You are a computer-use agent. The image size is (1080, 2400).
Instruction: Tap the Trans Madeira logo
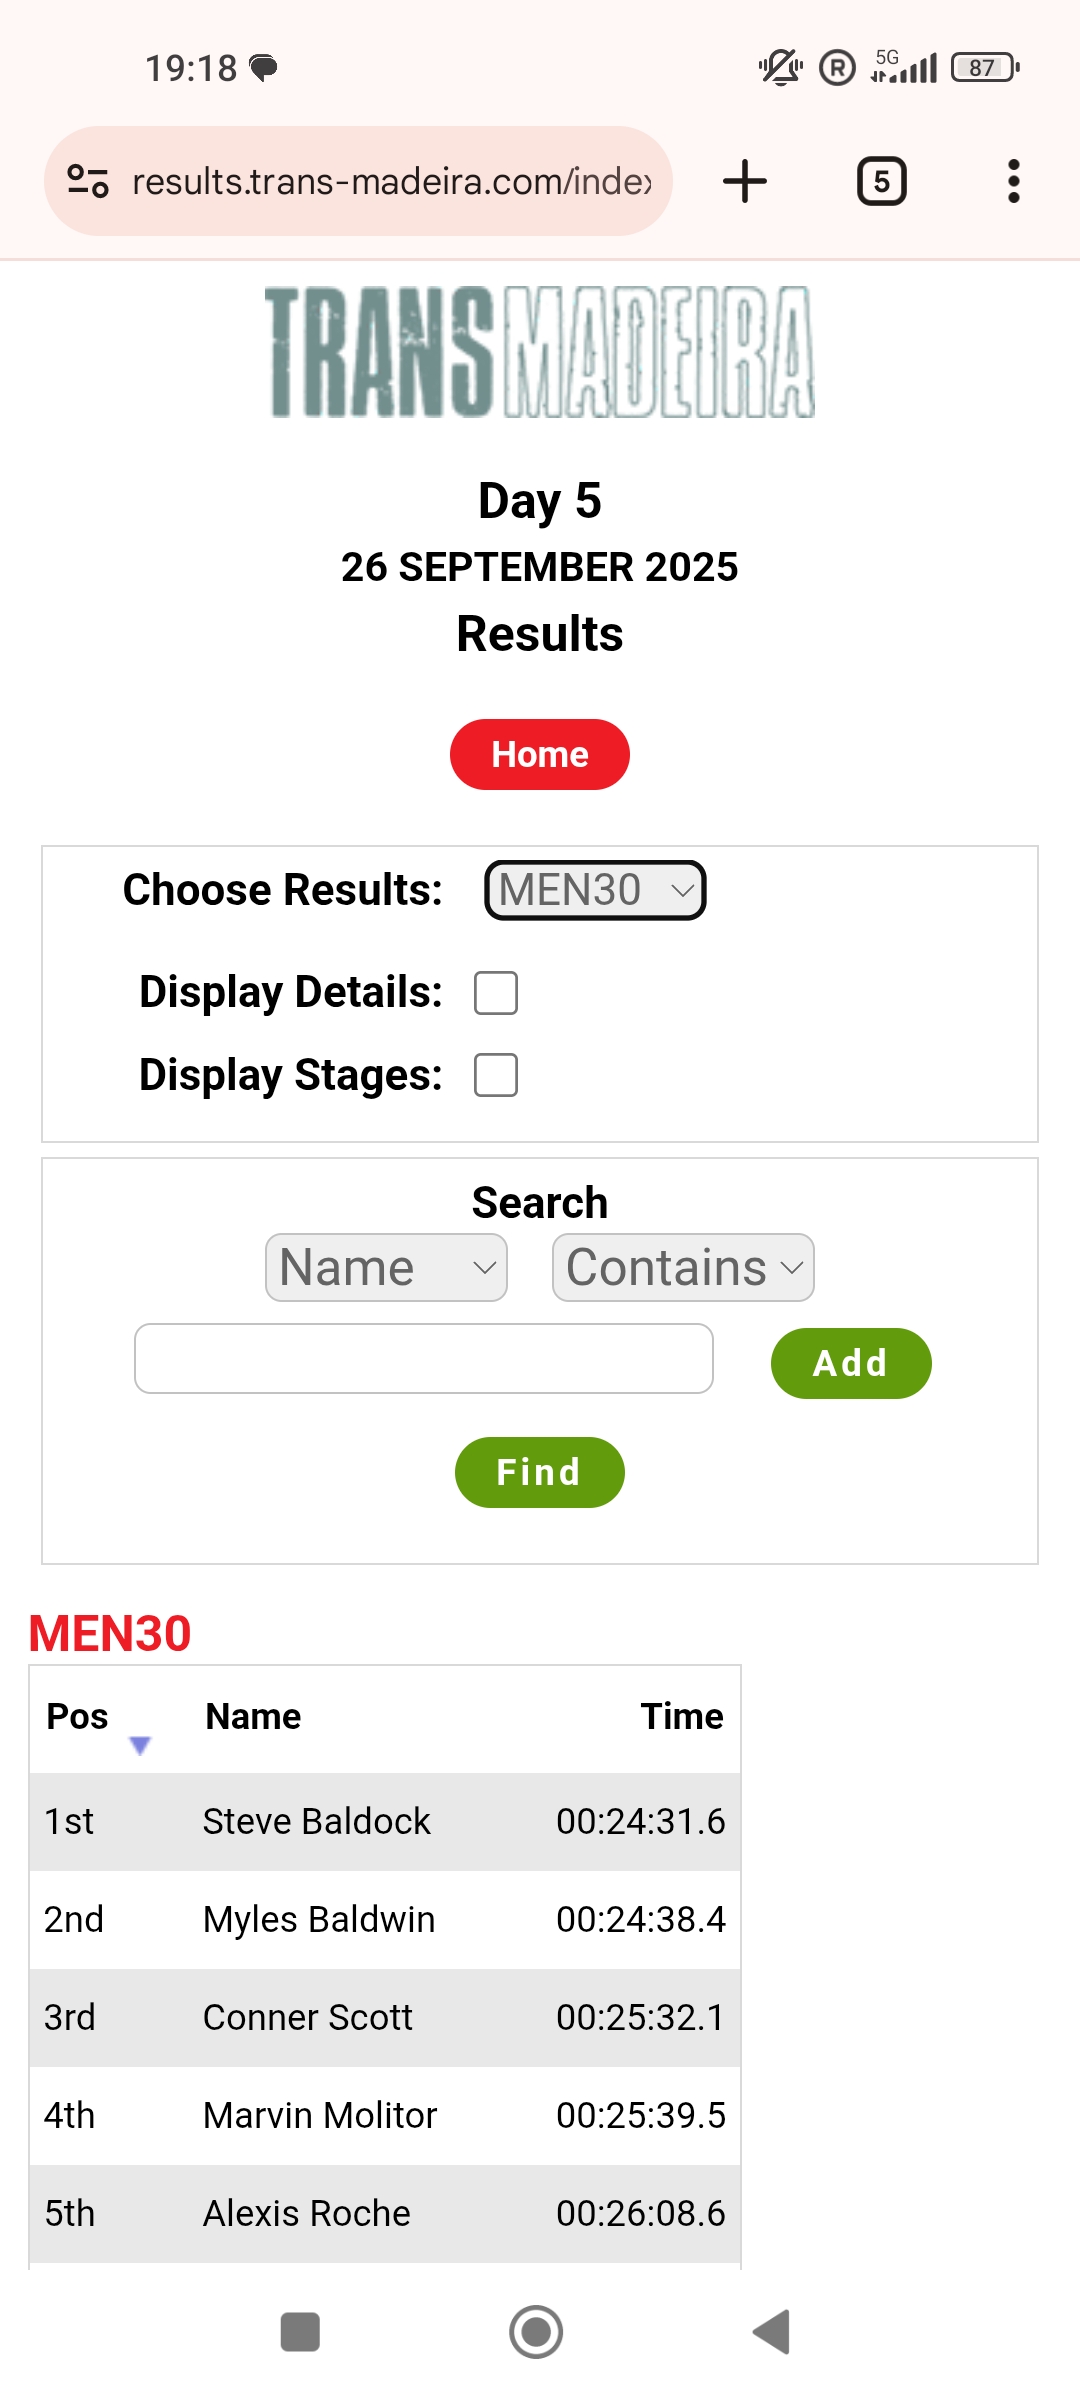[540, 352]
